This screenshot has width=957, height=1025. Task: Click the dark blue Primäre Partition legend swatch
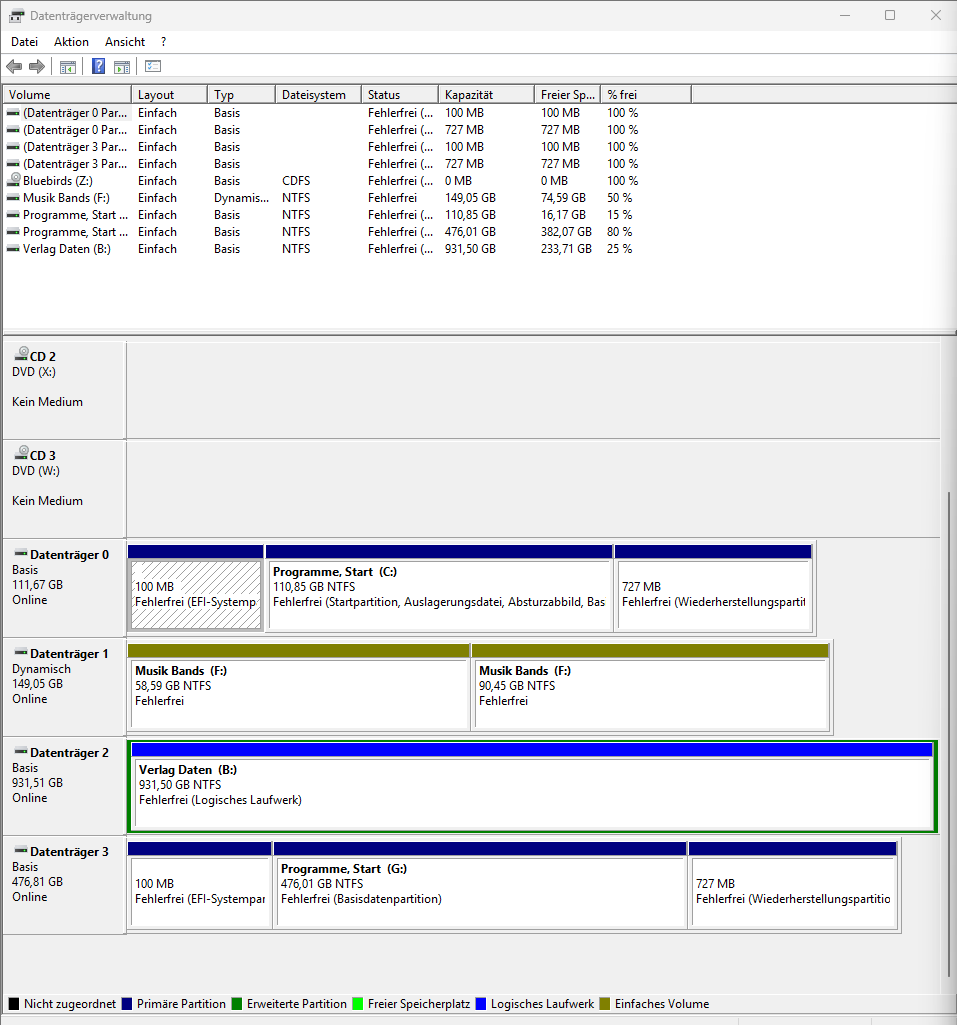point(127,1003)
